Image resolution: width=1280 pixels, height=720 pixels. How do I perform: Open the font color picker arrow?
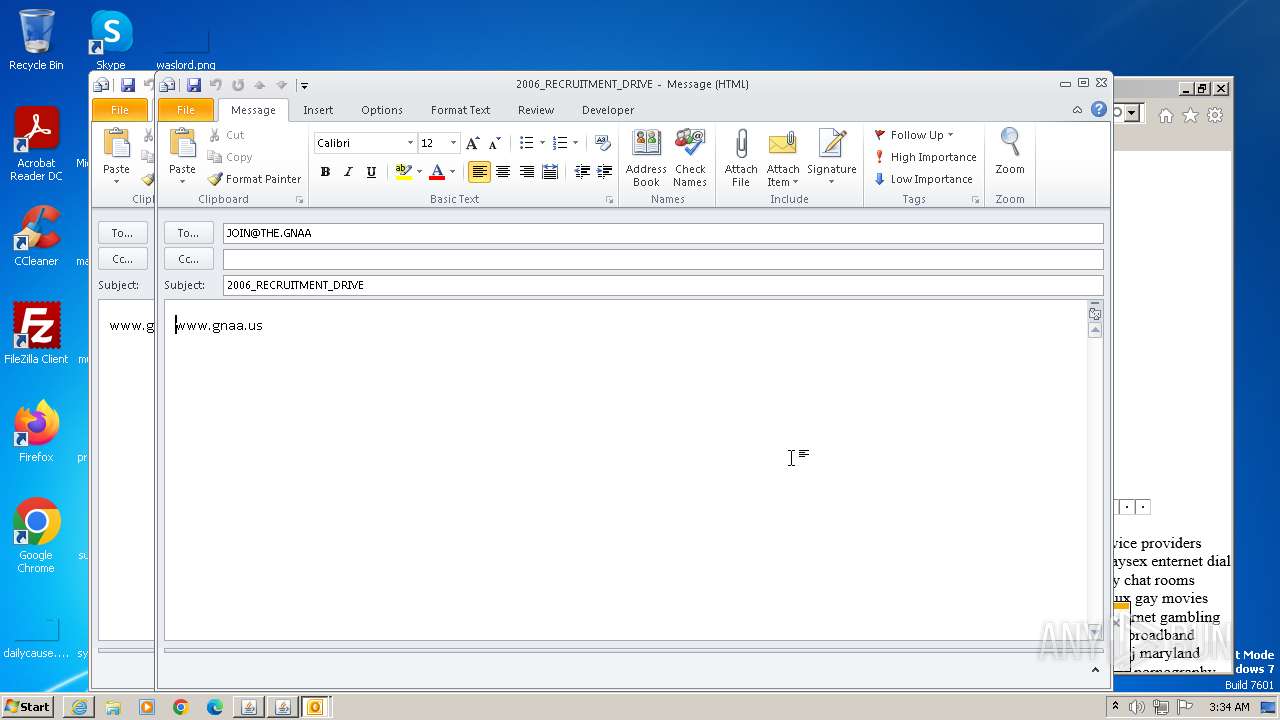click(452, 172)
